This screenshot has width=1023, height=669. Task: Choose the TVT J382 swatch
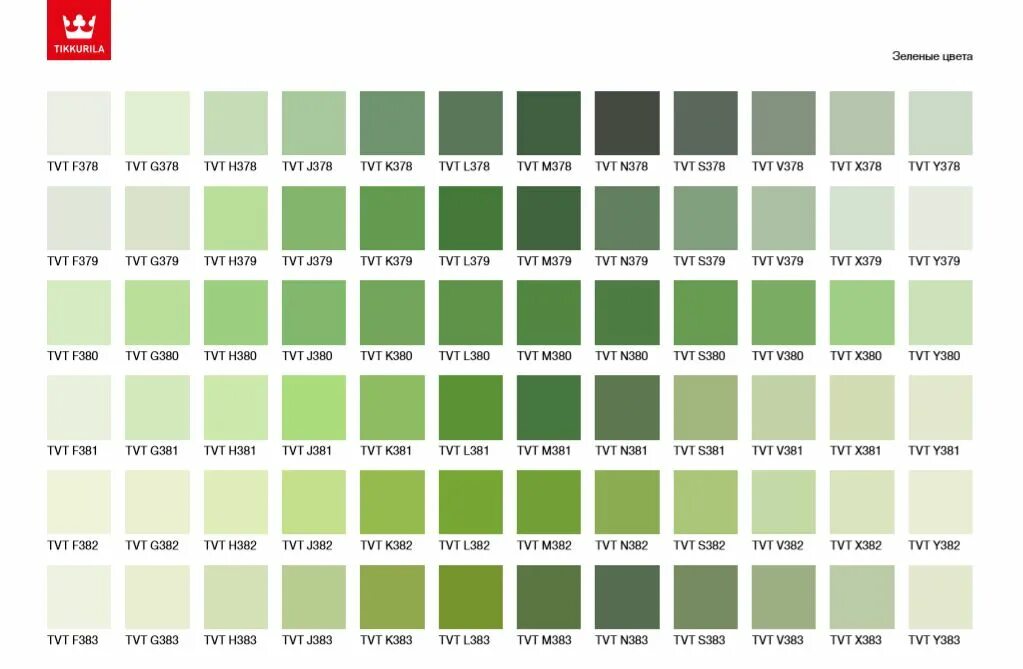coord(314,502)
